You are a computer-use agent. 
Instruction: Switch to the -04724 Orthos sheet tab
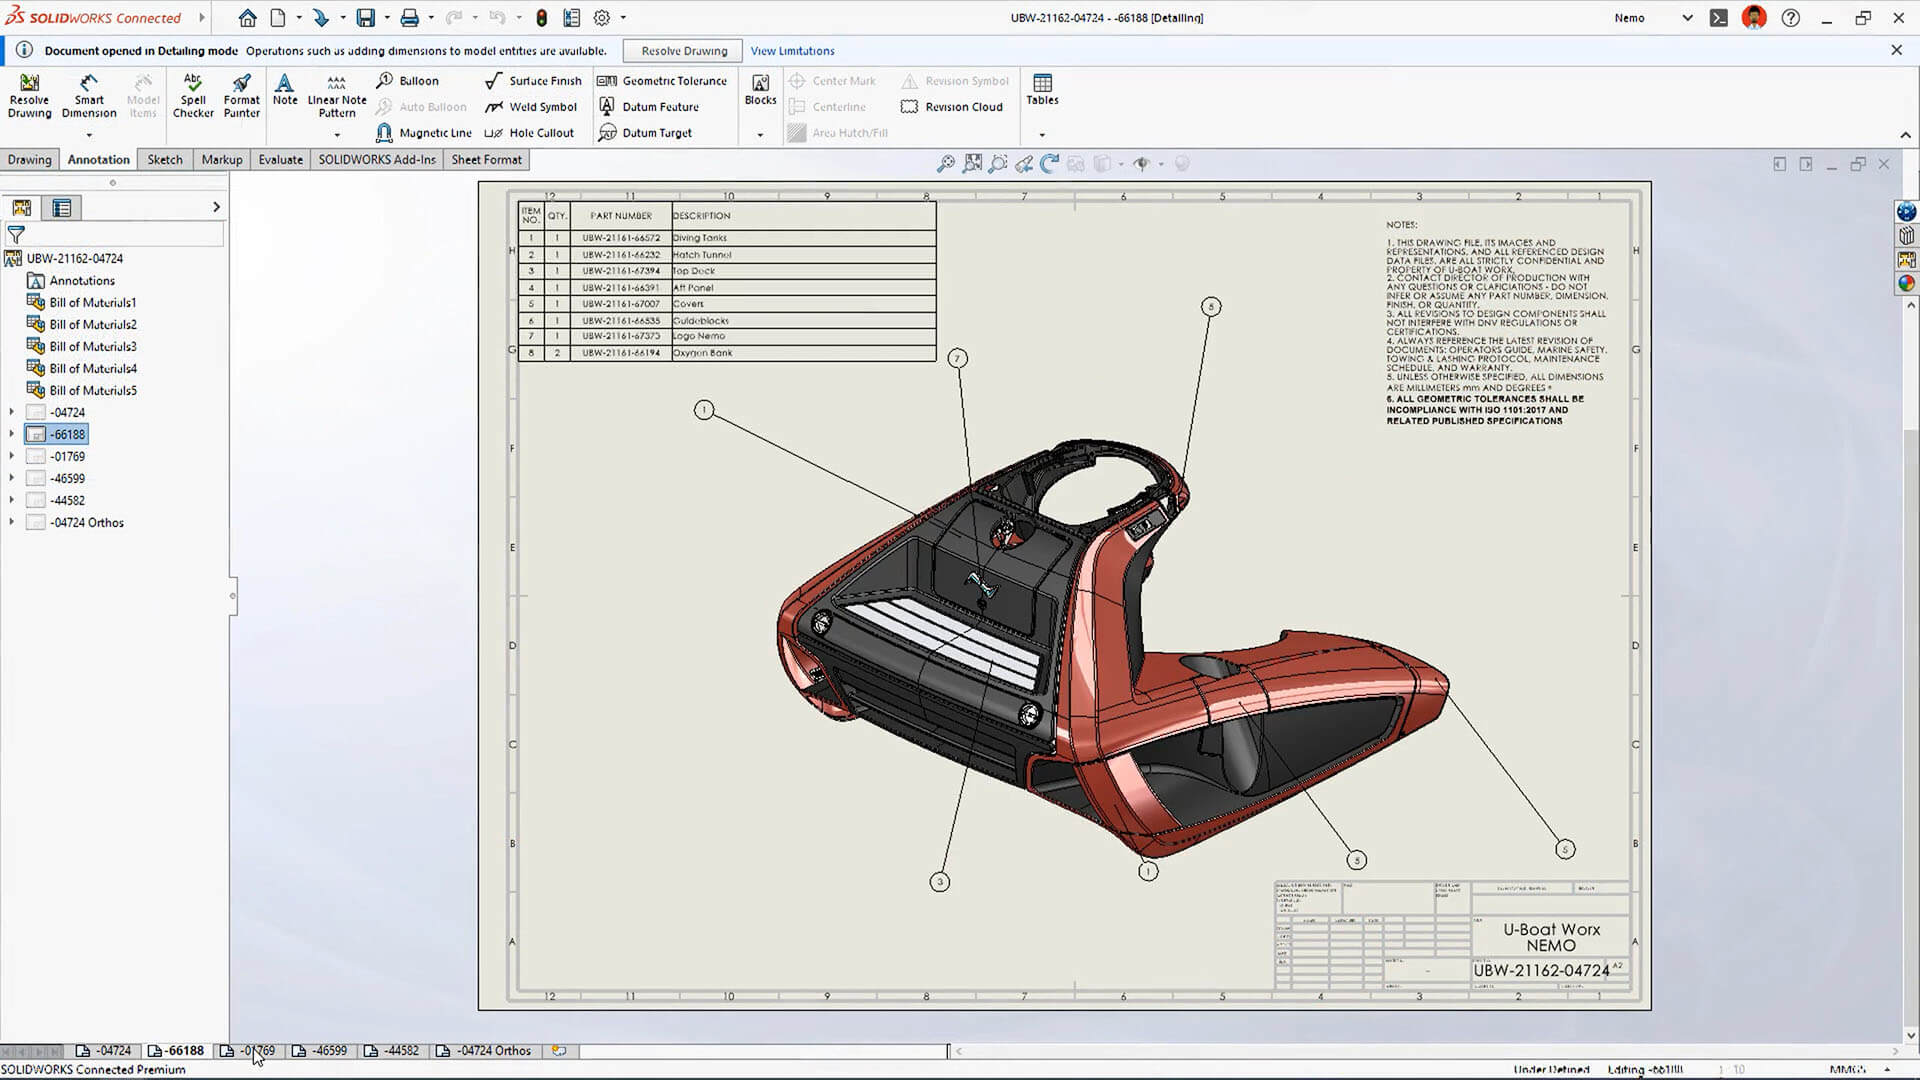coord(484,1051)
